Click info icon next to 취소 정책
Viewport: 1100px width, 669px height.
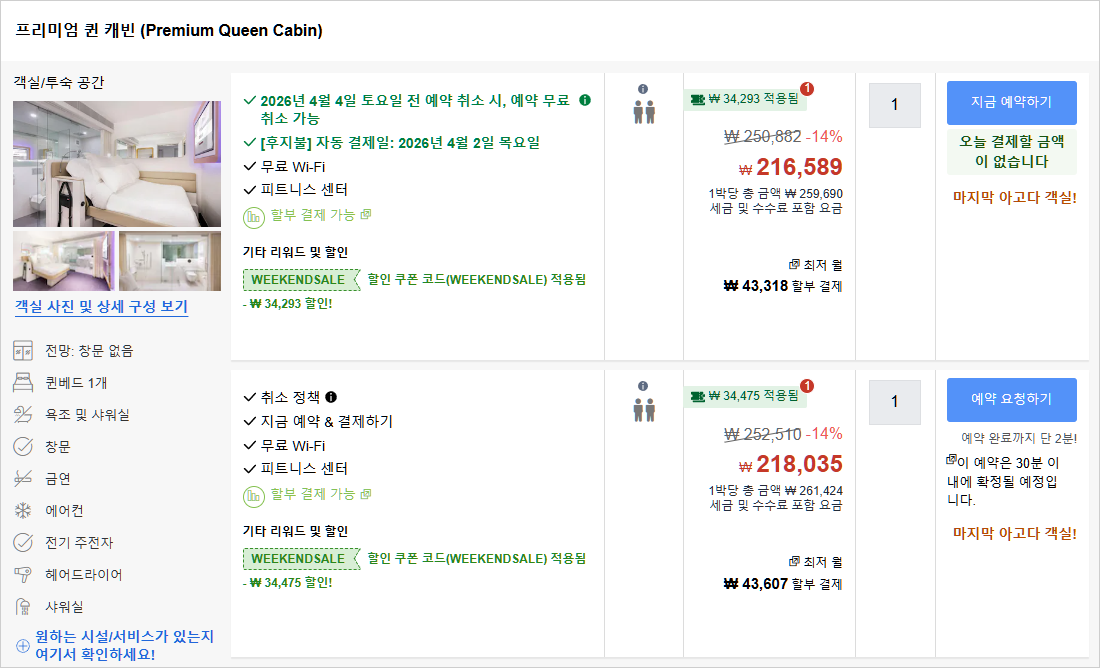(331, 397)
